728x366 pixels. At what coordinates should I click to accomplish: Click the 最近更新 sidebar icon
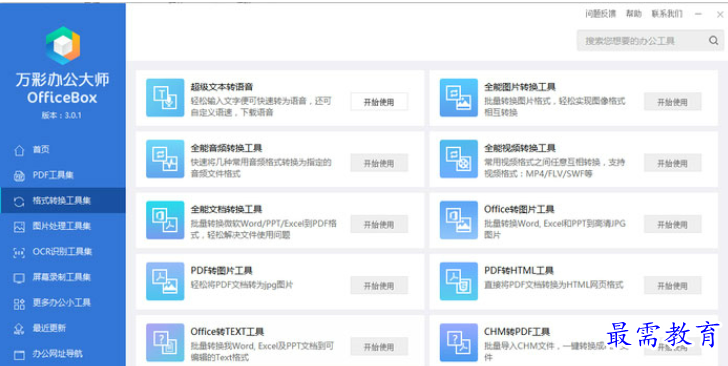click(x=19, y=329)
